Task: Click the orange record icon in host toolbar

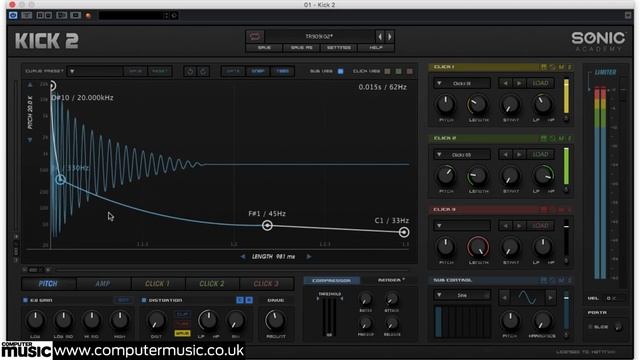Action: coord(88,16)
